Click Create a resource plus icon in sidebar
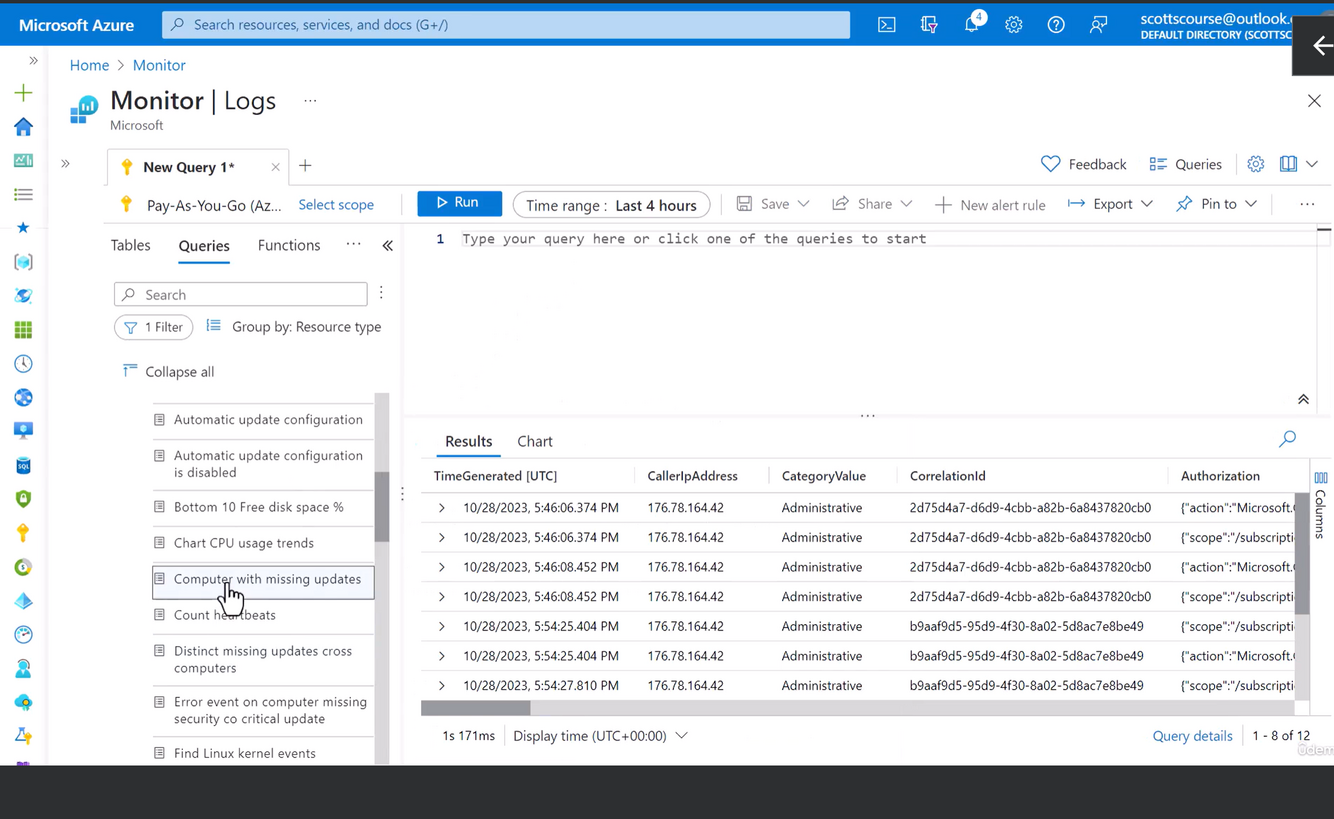 pos(23,93)
